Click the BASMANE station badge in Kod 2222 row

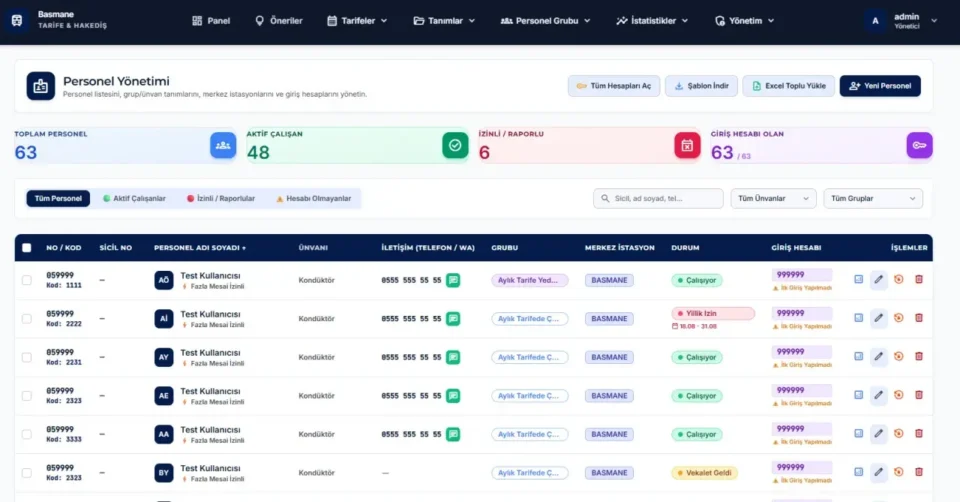point(609,319)
